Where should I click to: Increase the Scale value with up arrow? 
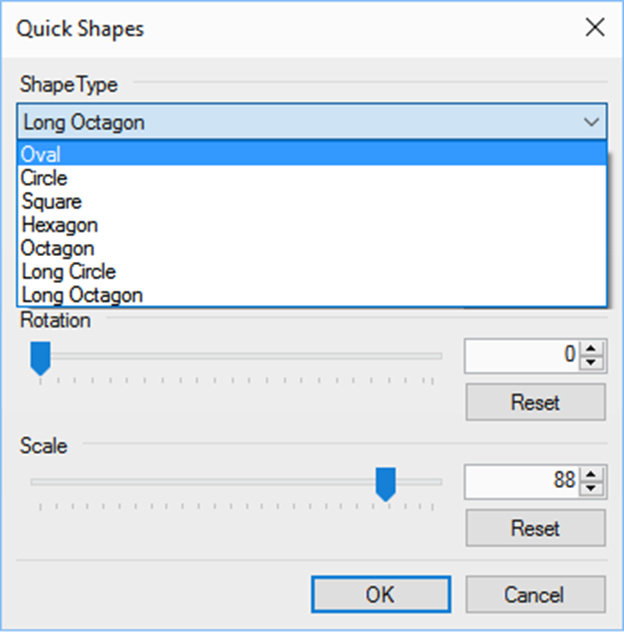[x=592, y=474]
